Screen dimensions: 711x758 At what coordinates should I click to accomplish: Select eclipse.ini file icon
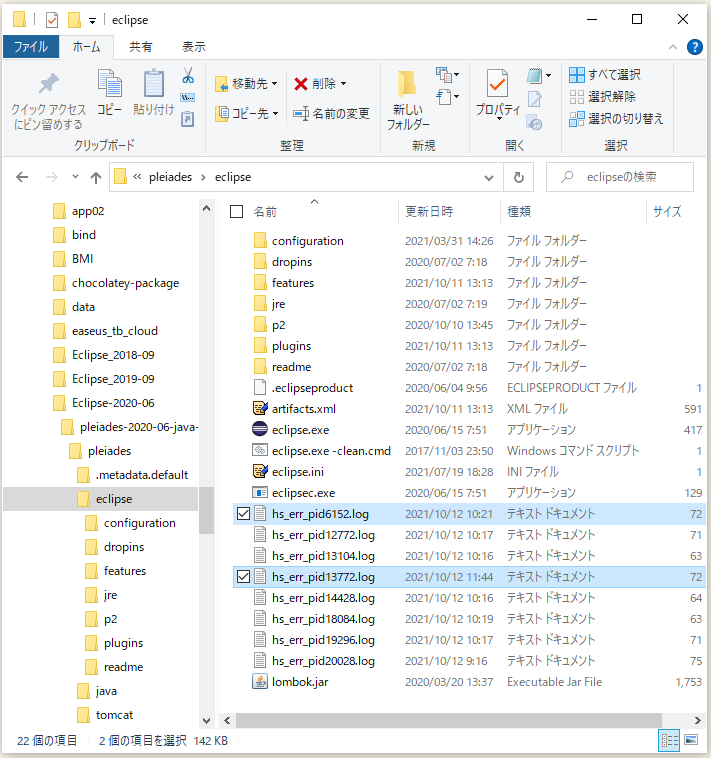pyautogui.click(x=260, y=471)
